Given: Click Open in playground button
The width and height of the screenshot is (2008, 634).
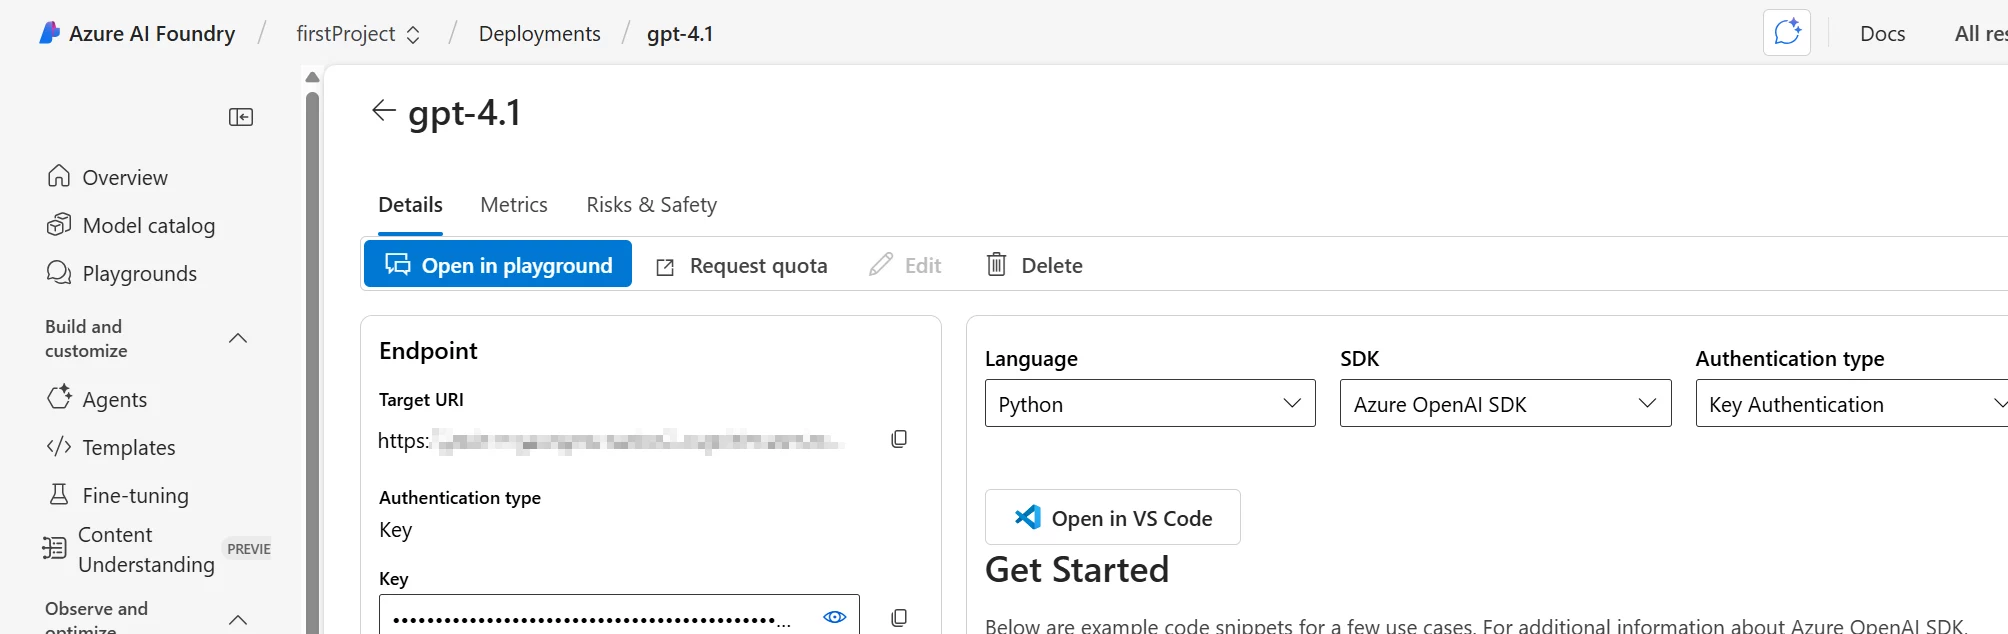Looking at the screenshot, I should click(498, 264).
